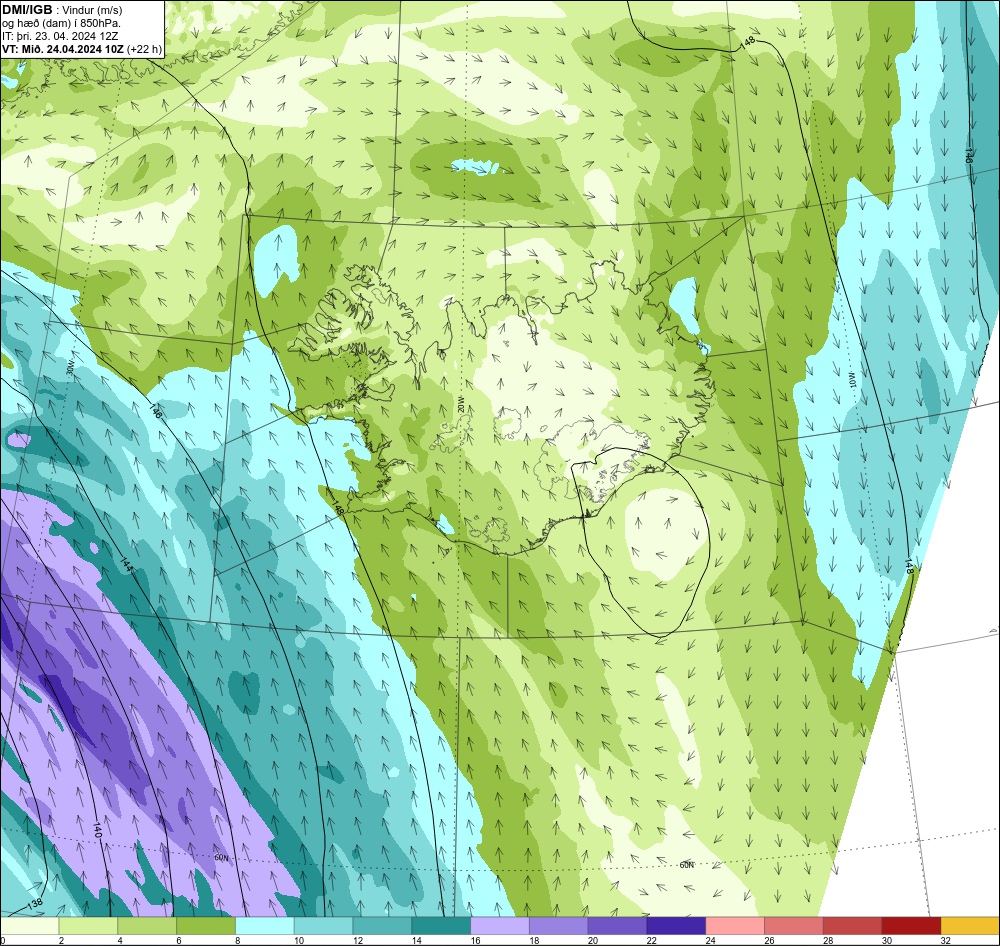Pick the 6–8 m/s dark green legend swatch
Screen dimensions: 1000x946
click(205, 926)
